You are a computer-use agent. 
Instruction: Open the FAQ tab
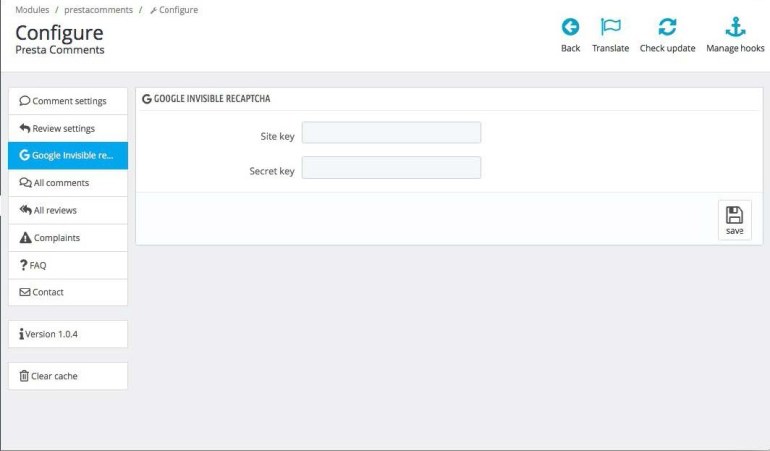point(68,265)
